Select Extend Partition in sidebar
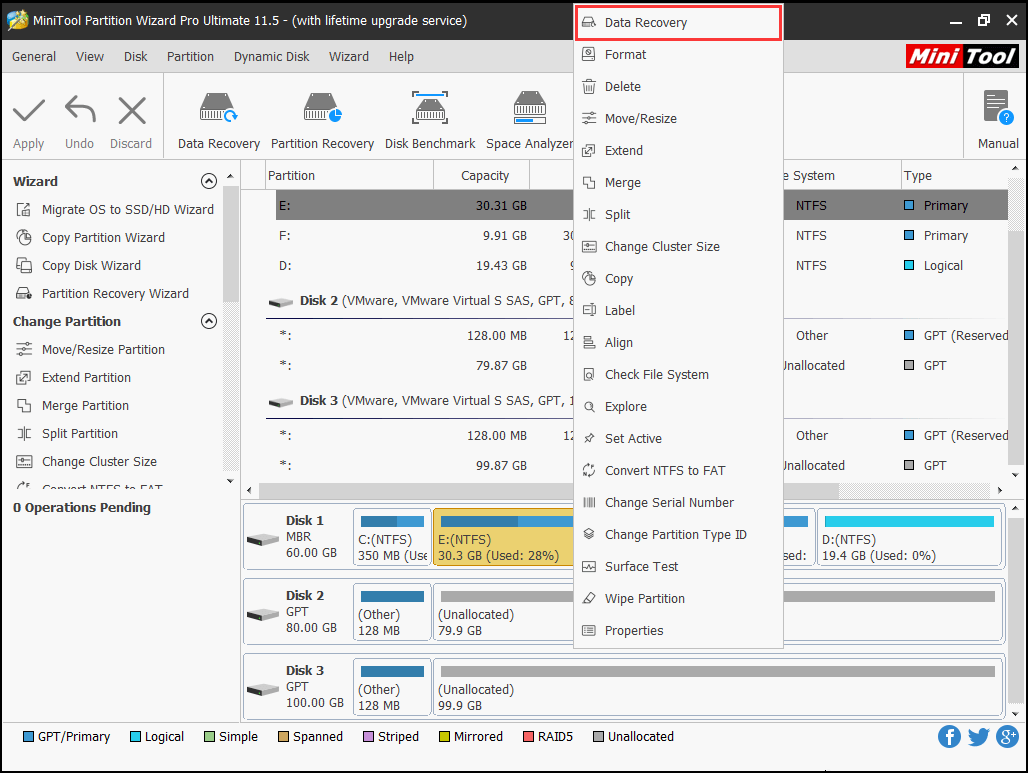This screenshot has width=1028, height=773. pos(73,378)
